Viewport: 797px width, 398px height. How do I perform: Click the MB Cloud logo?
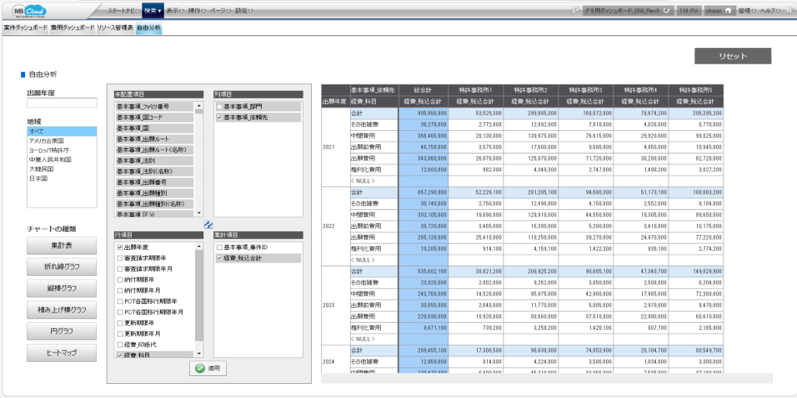tap(30, 10)
